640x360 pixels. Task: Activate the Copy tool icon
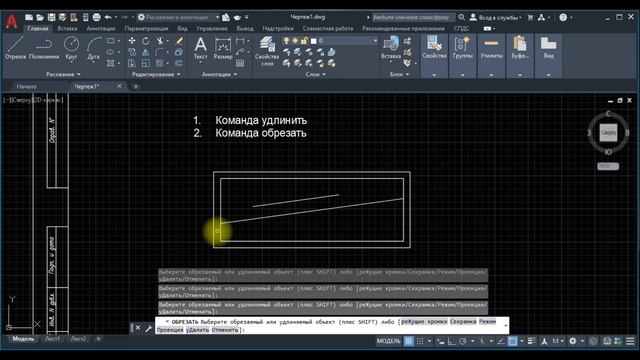click(x=132, y=52)
